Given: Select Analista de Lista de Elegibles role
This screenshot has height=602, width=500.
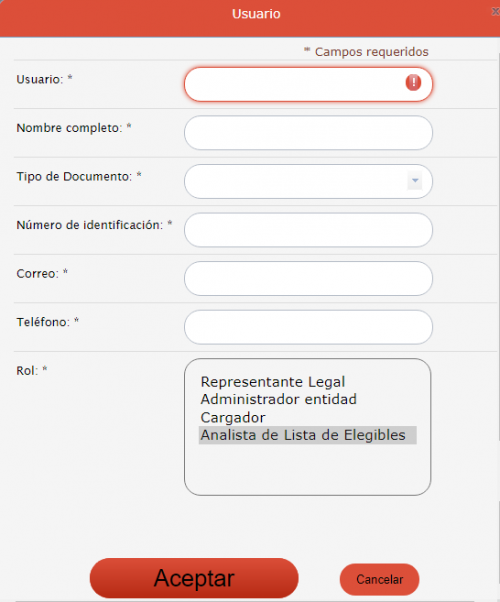Looking at the screenshot, I should [x=307, y=435].
